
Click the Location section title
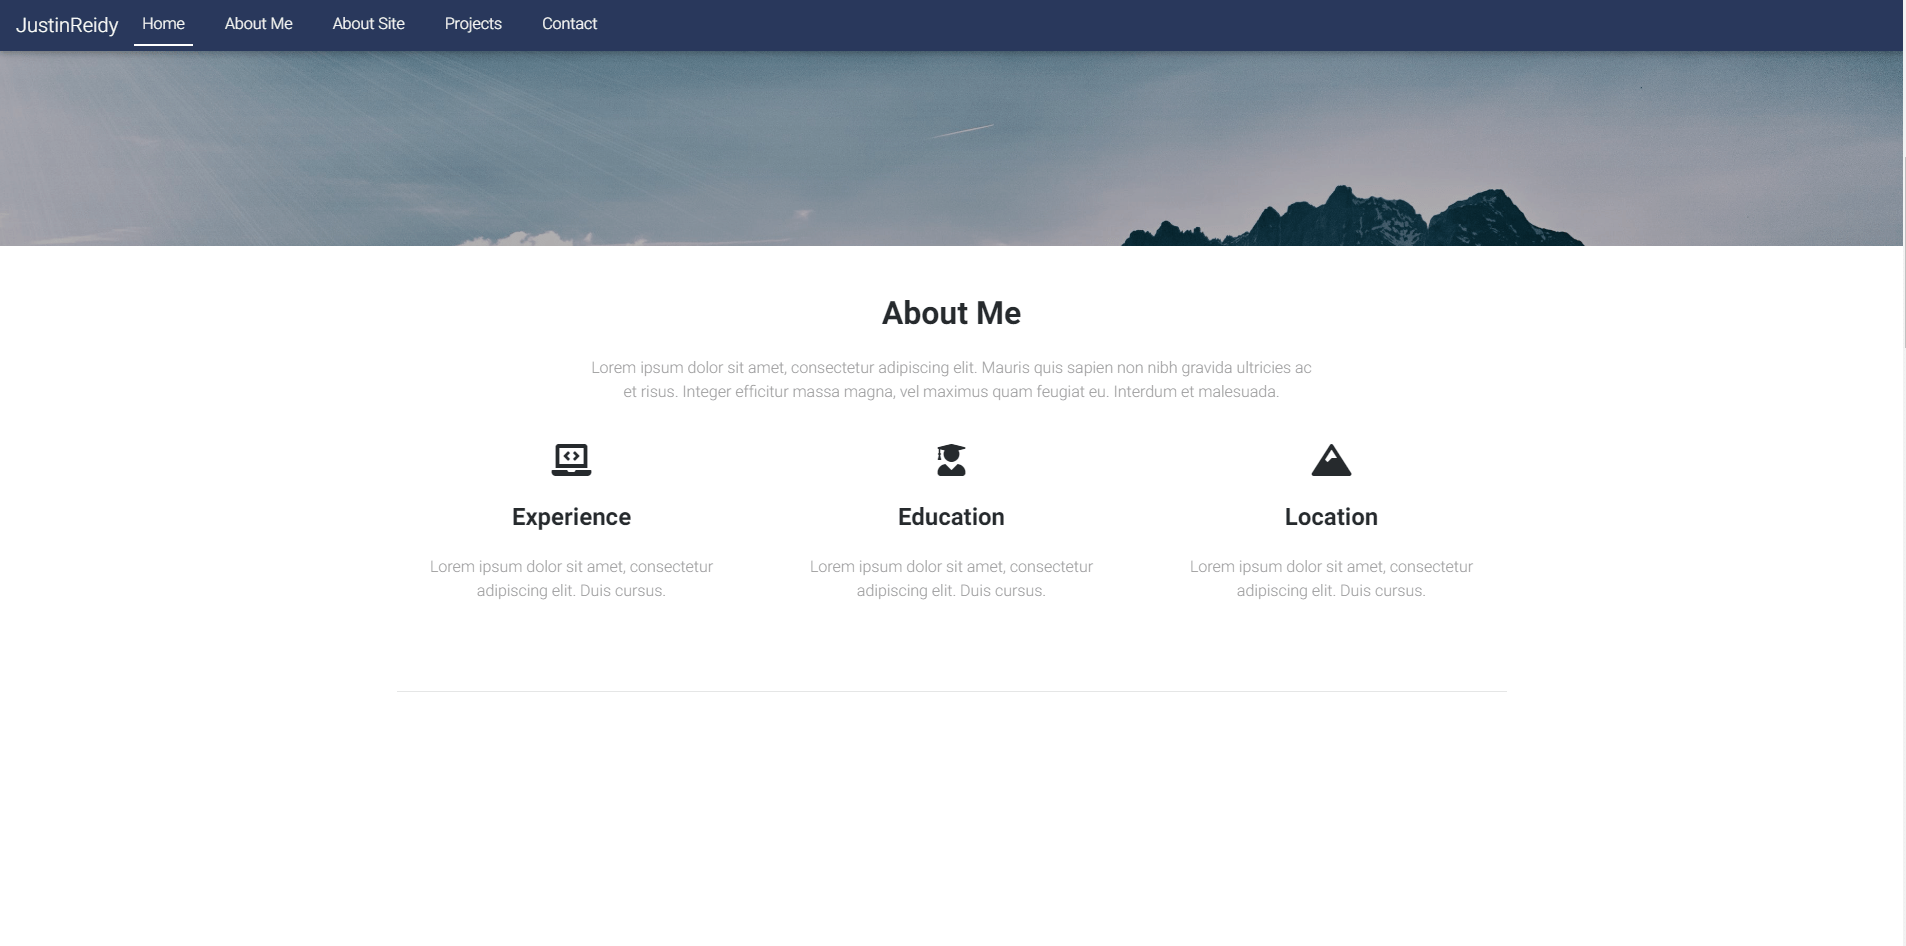1332,517
